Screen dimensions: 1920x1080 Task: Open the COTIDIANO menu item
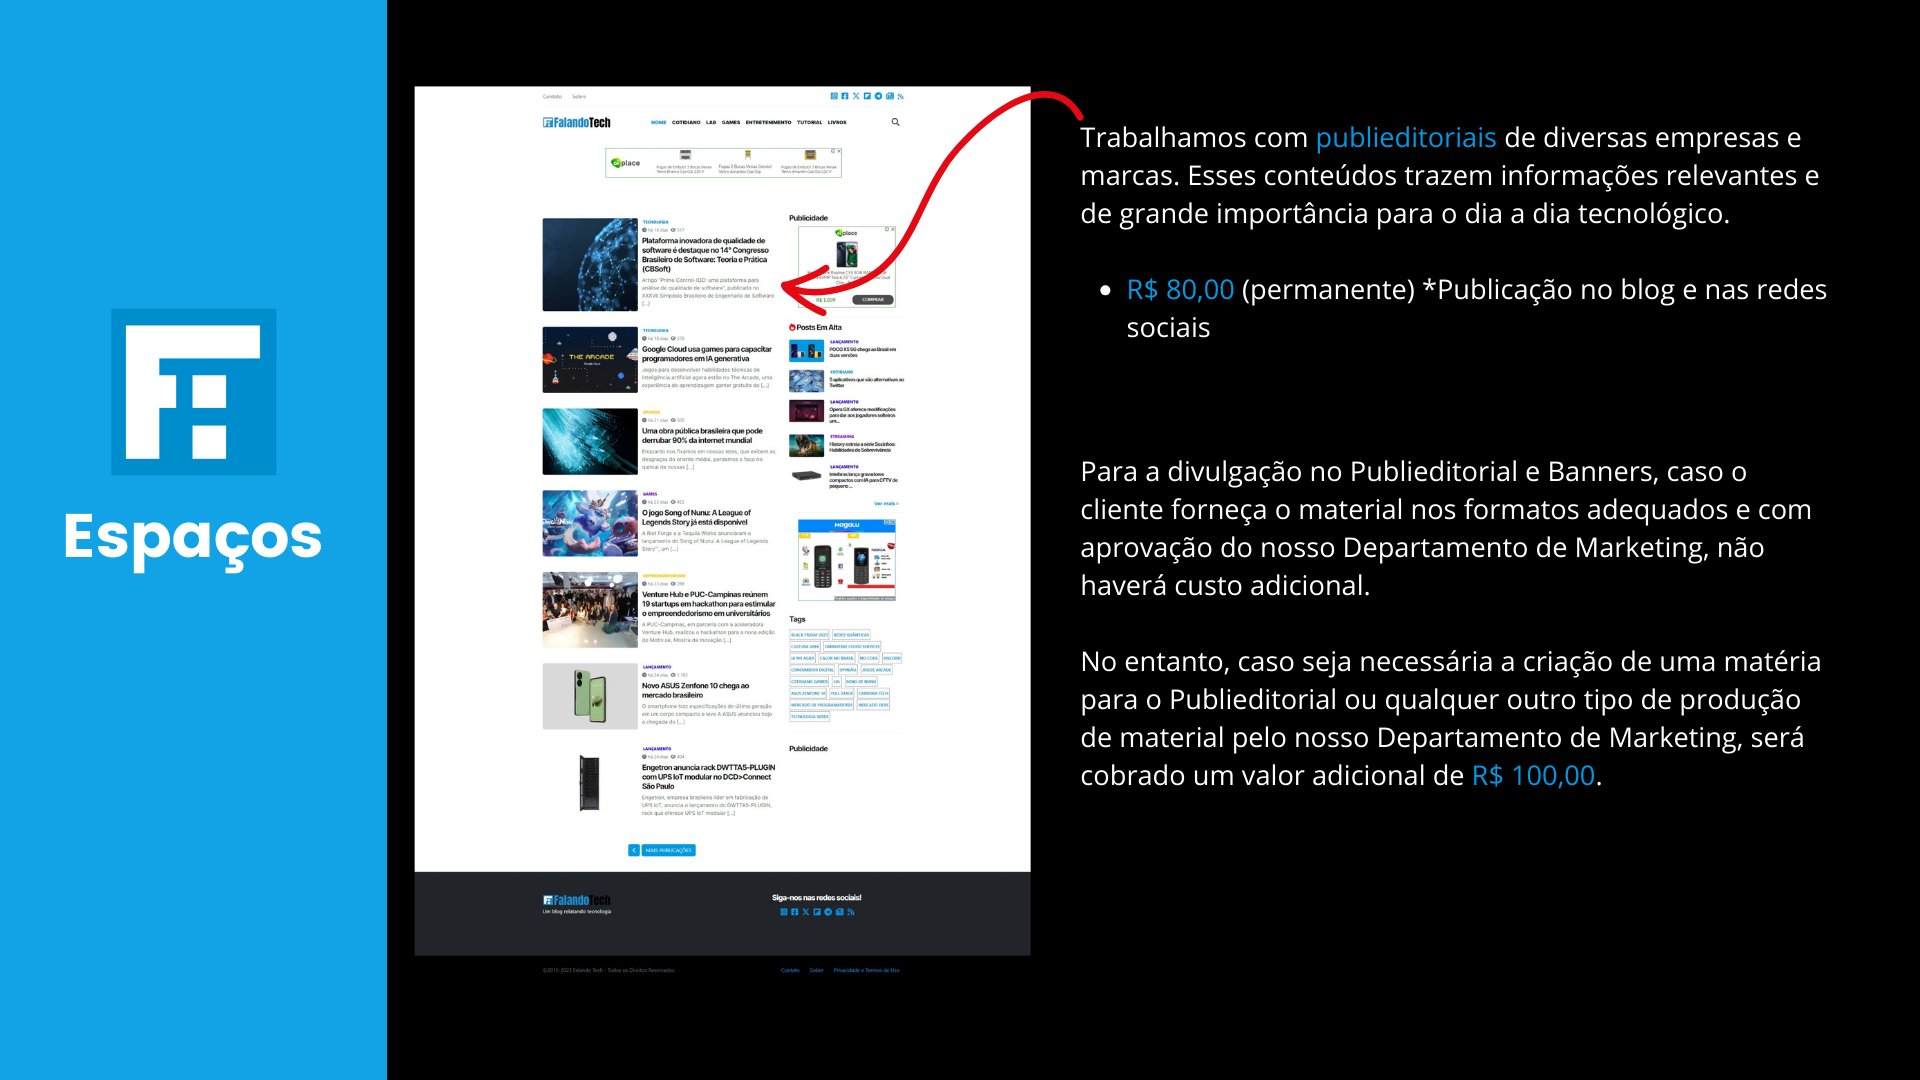click(x=686, y=122)
